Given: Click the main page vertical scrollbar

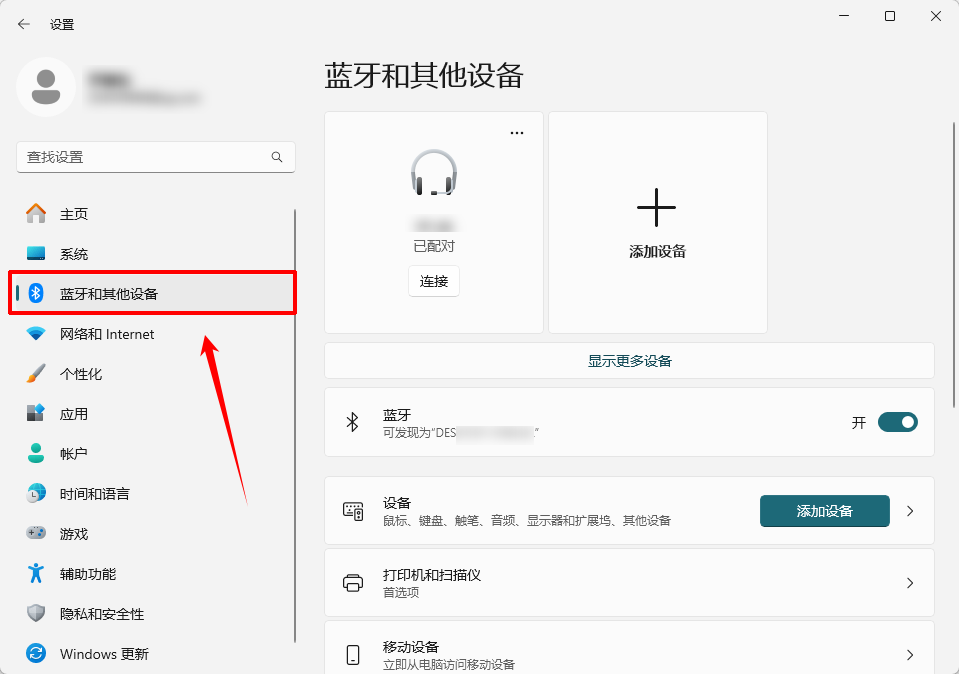Looking at the screenshot, I should click(954, 265).
